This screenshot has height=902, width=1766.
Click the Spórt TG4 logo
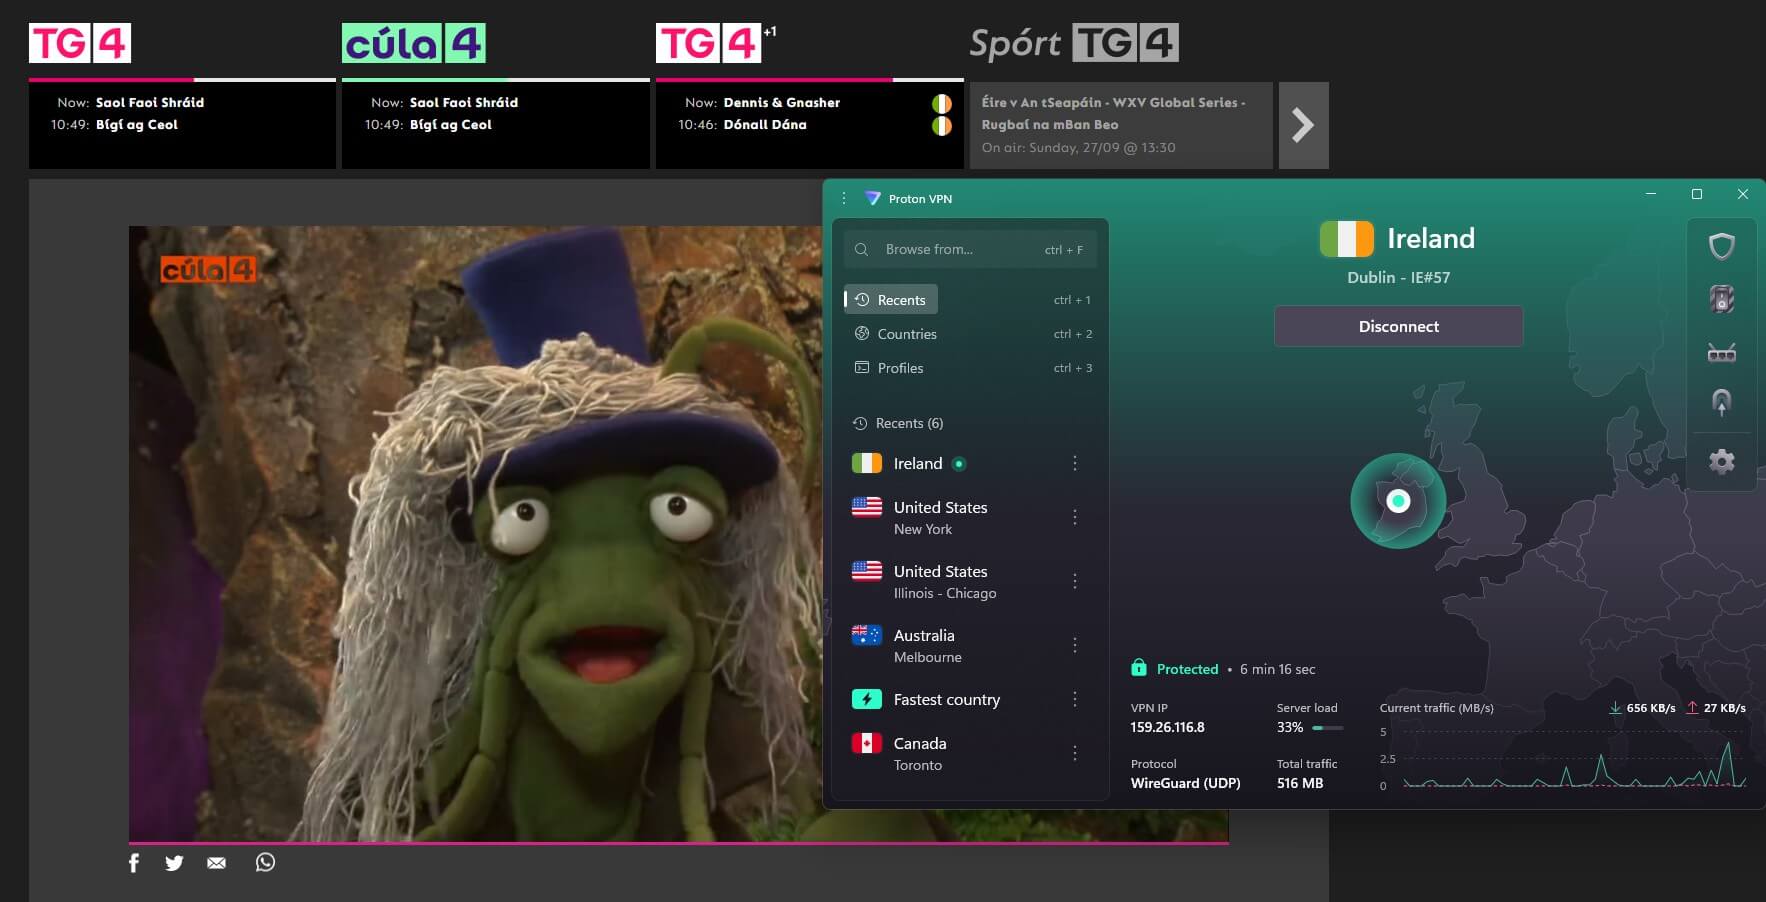click(x=1074, y=43)
